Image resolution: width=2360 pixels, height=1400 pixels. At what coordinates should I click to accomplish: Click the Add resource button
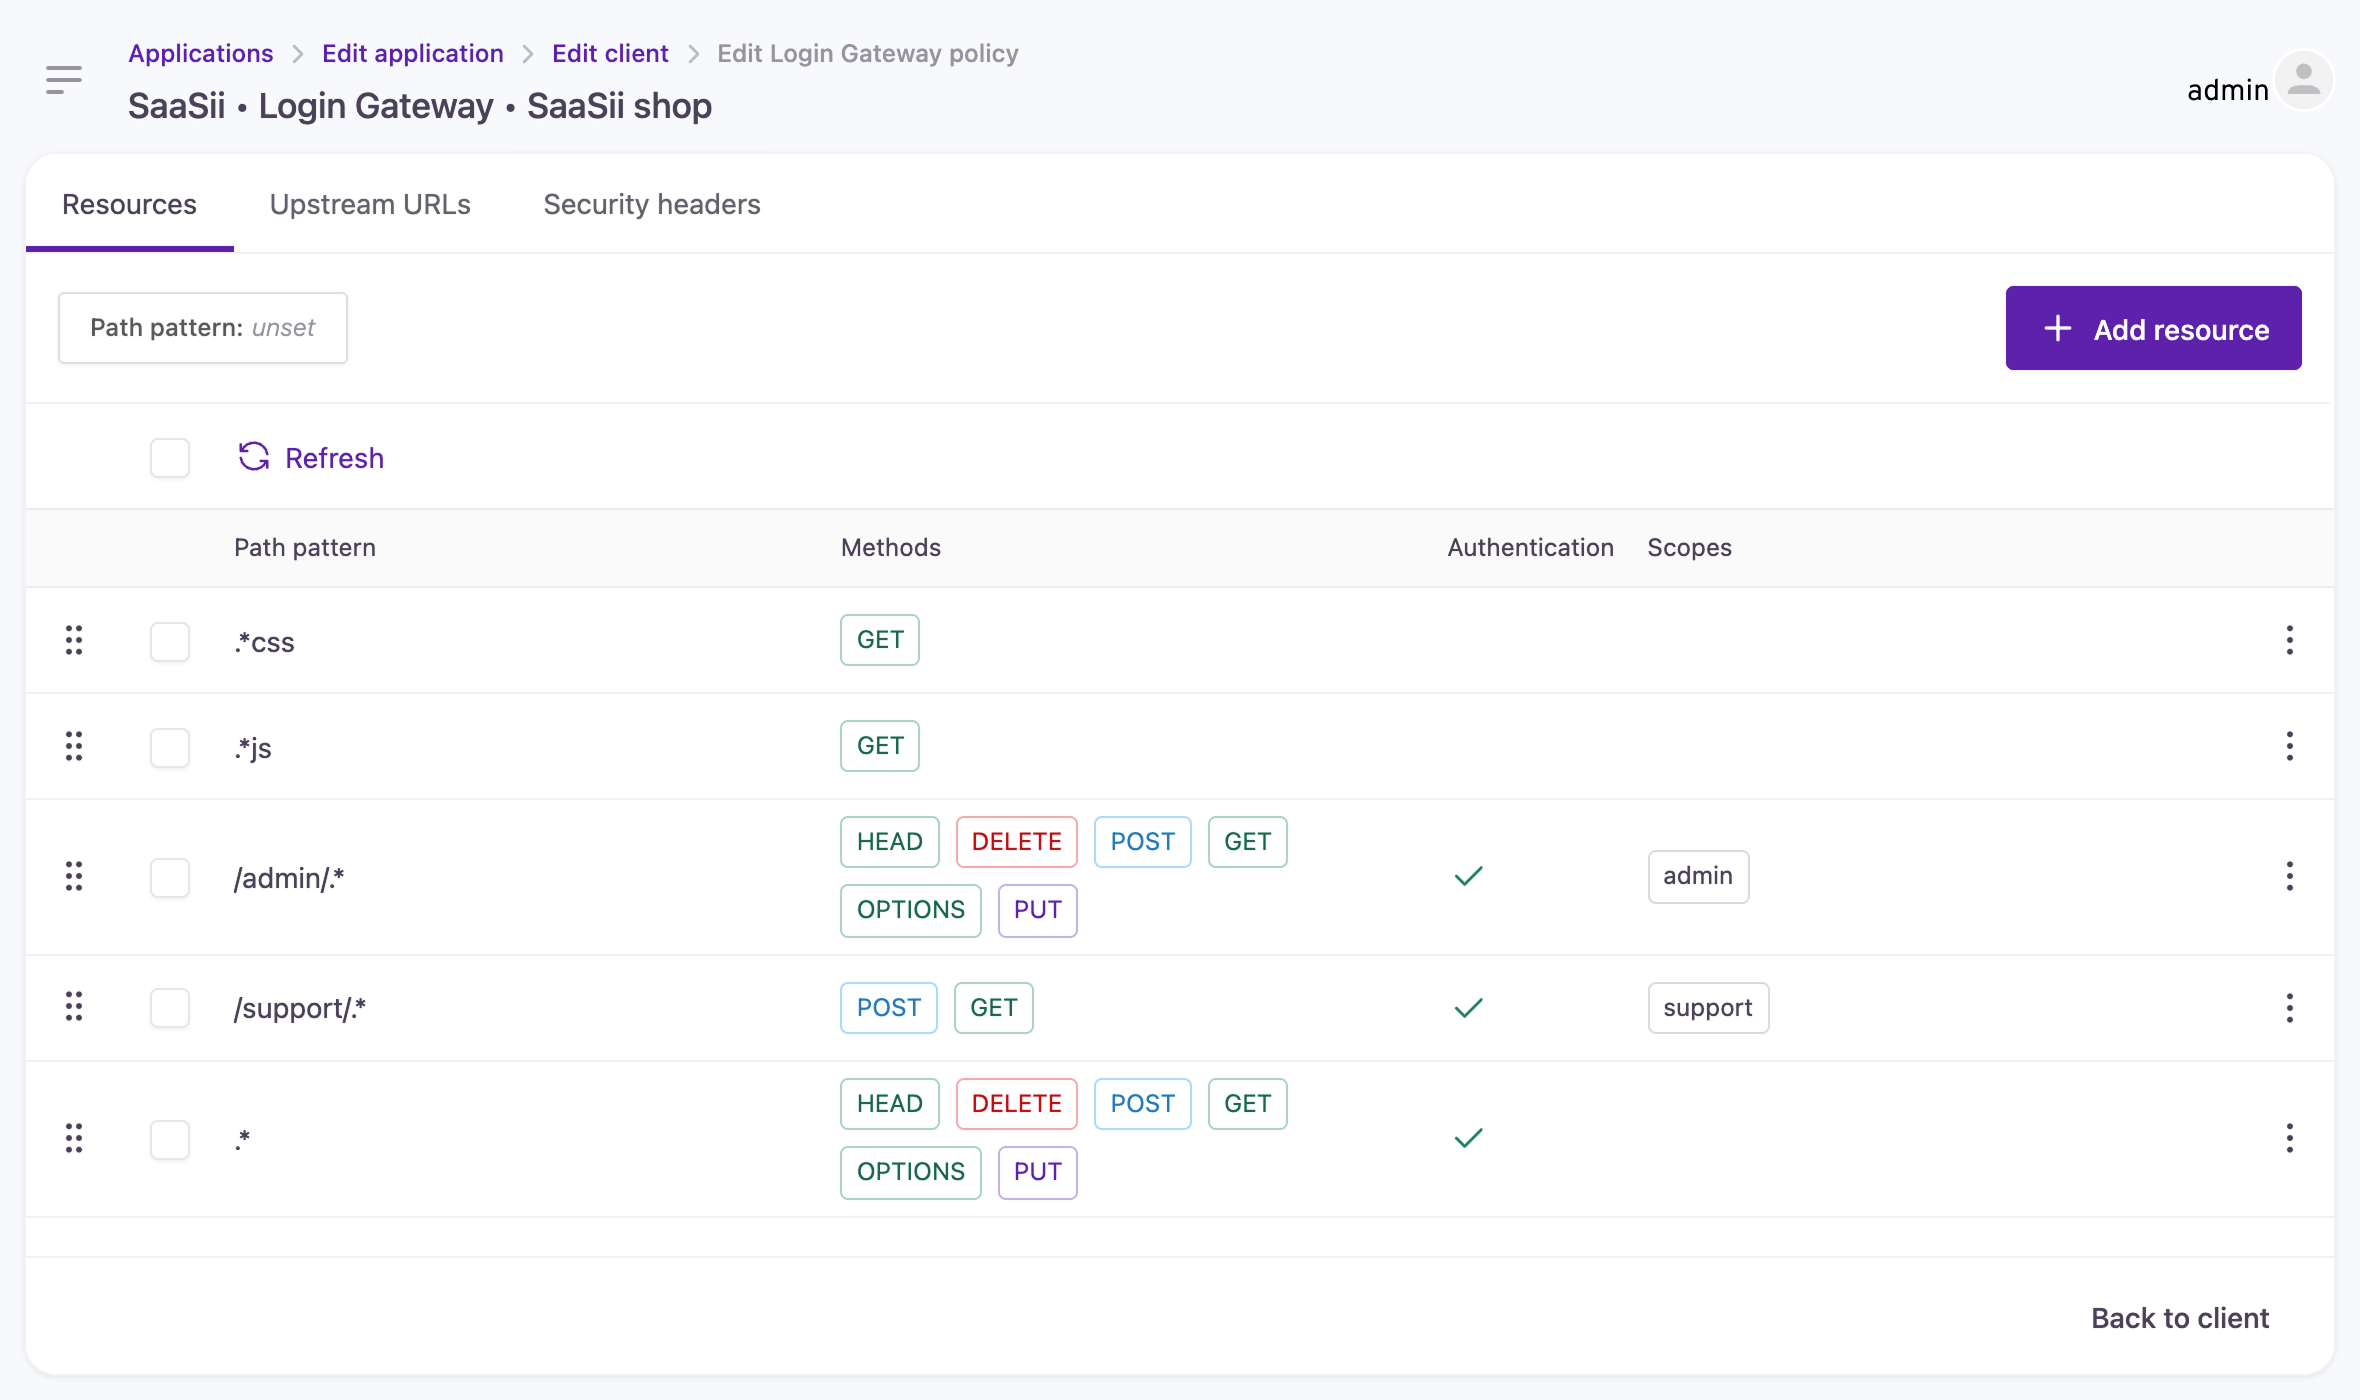[x=2153, y=329]
